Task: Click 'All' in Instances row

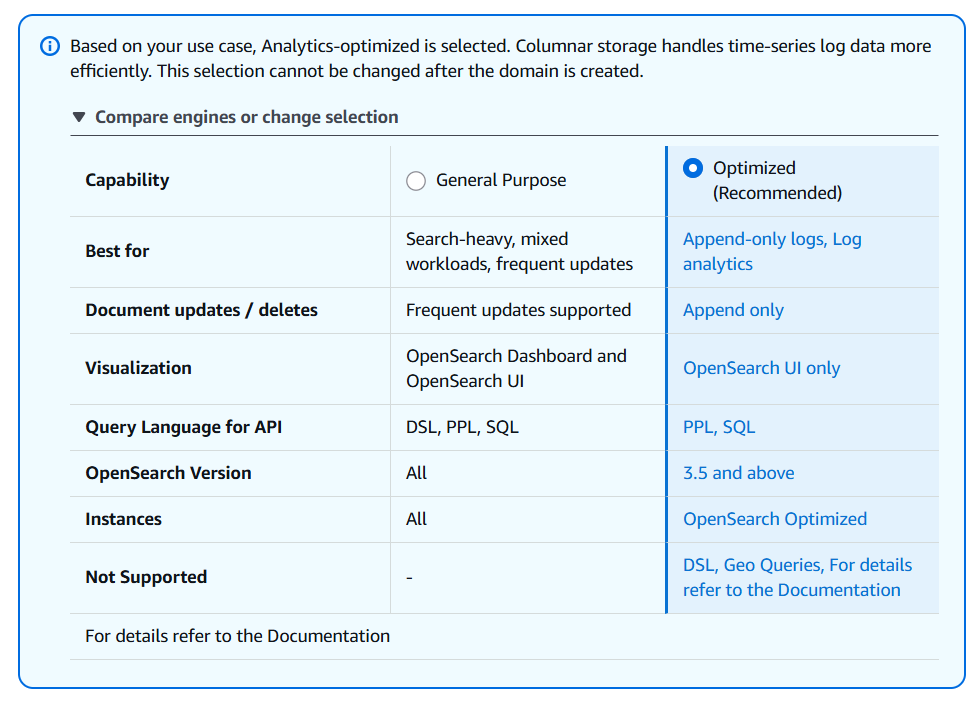Action: [x=416, y=519]
